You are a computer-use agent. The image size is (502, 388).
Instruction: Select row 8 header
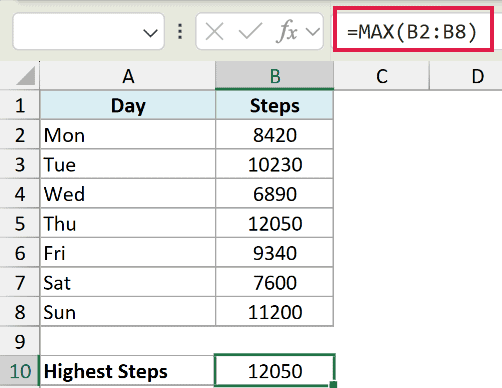click(x=20, y=312)
